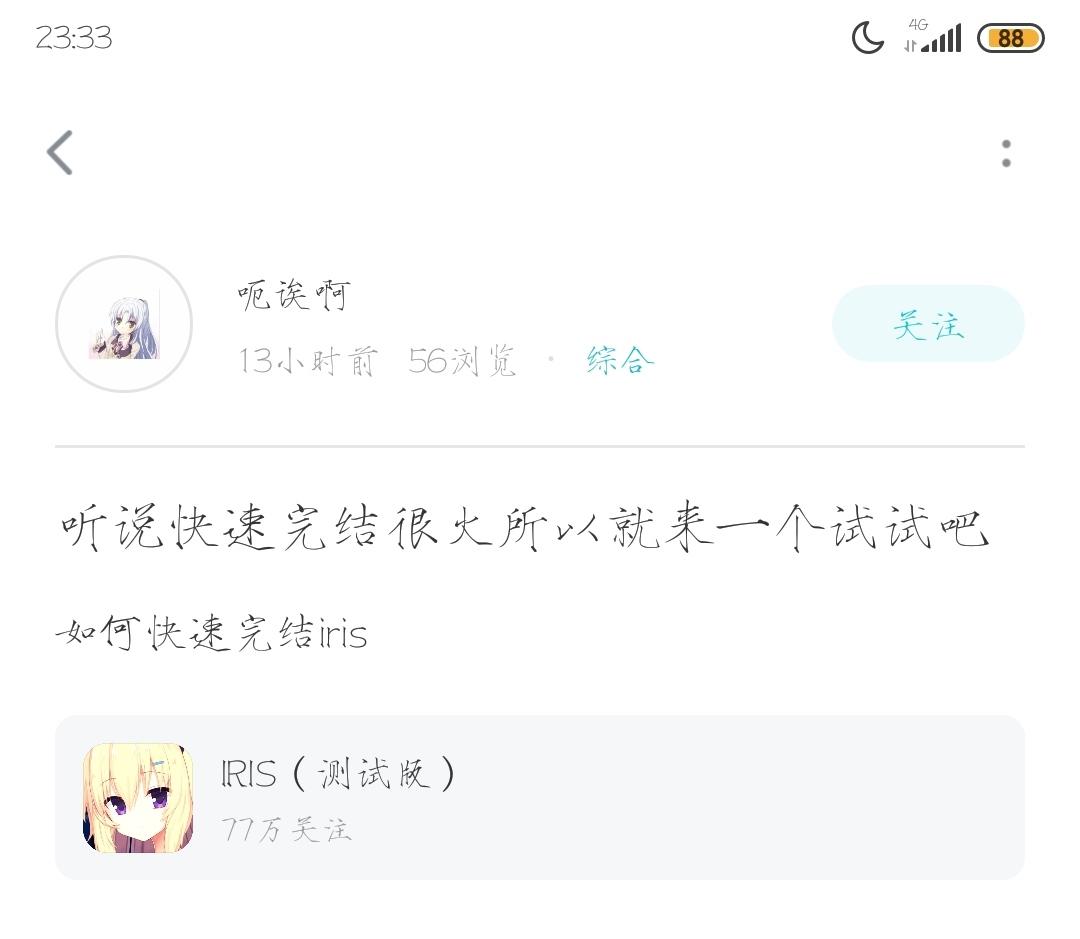Tap the back arrow icon
Viewport: 1080px width, 939px height.
pyautogui.click(x=60, y=152)
